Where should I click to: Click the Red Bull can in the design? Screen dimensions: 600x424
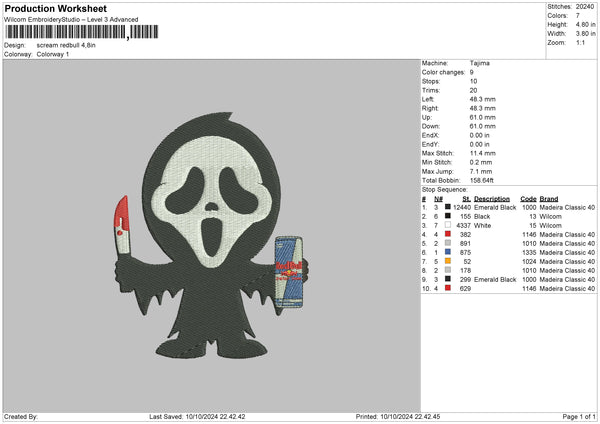(x=289, y=272)
